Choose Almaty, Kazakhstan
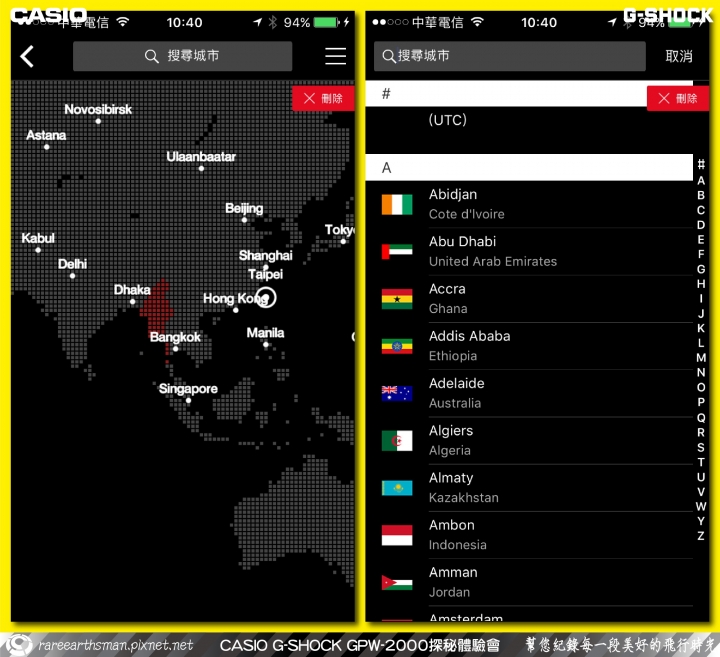720x657 pixels. [529, 488]
